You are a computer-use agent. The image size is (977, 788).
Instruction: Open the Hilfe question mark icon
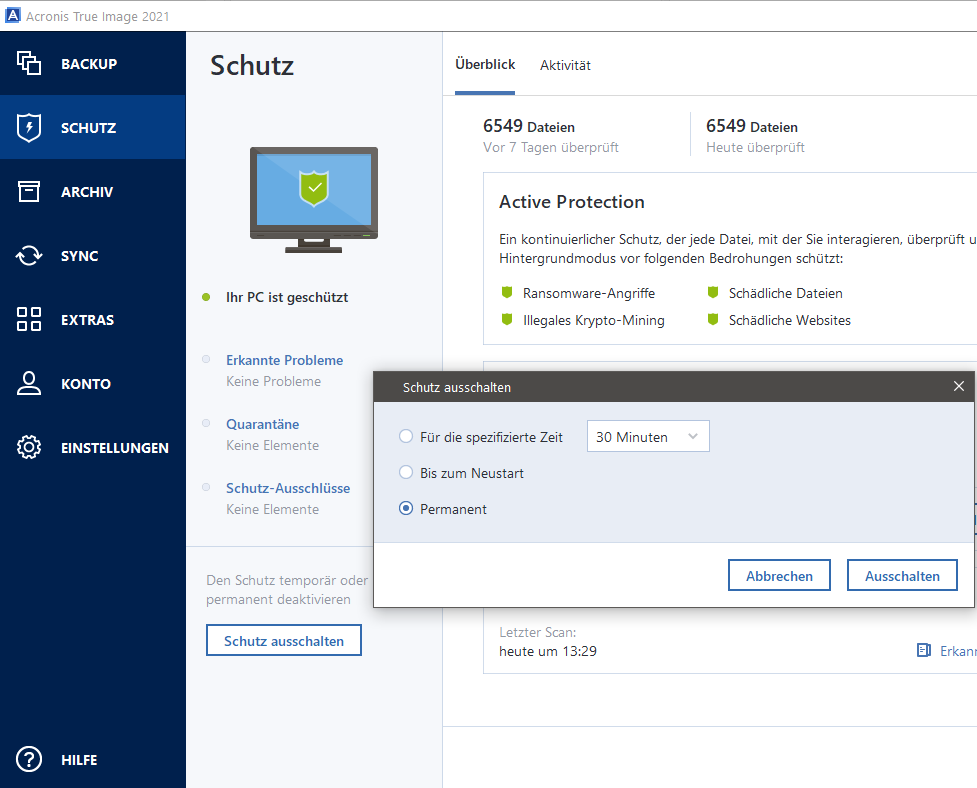click(29, 760)
